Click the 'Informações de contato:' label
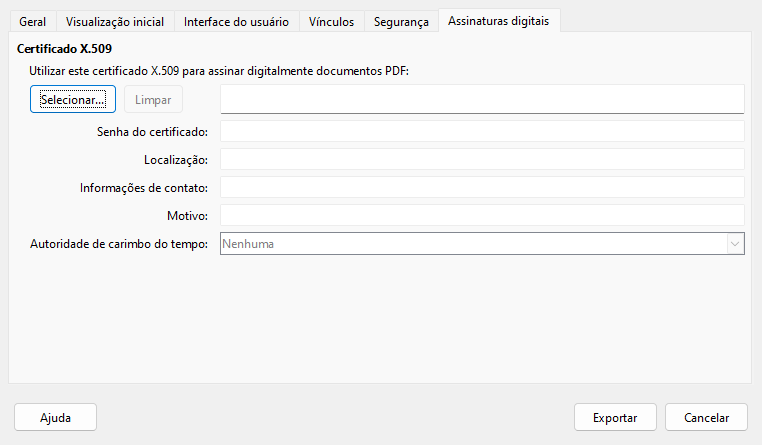 click(144, 188)
